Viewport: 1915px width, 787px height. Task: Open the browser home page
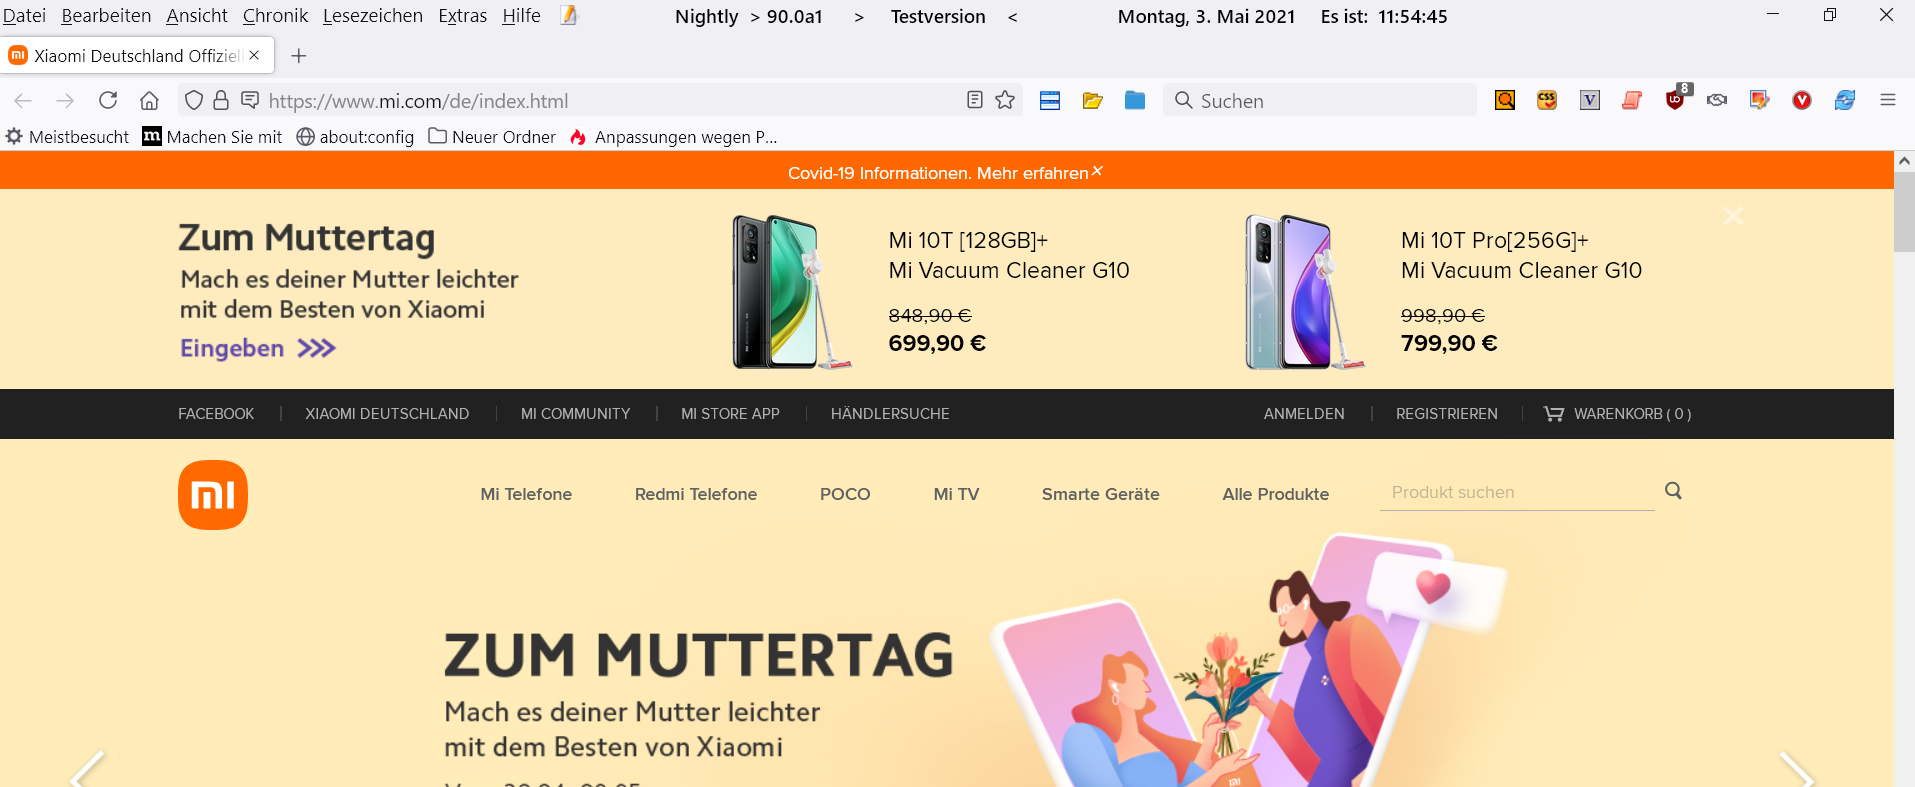149,100
